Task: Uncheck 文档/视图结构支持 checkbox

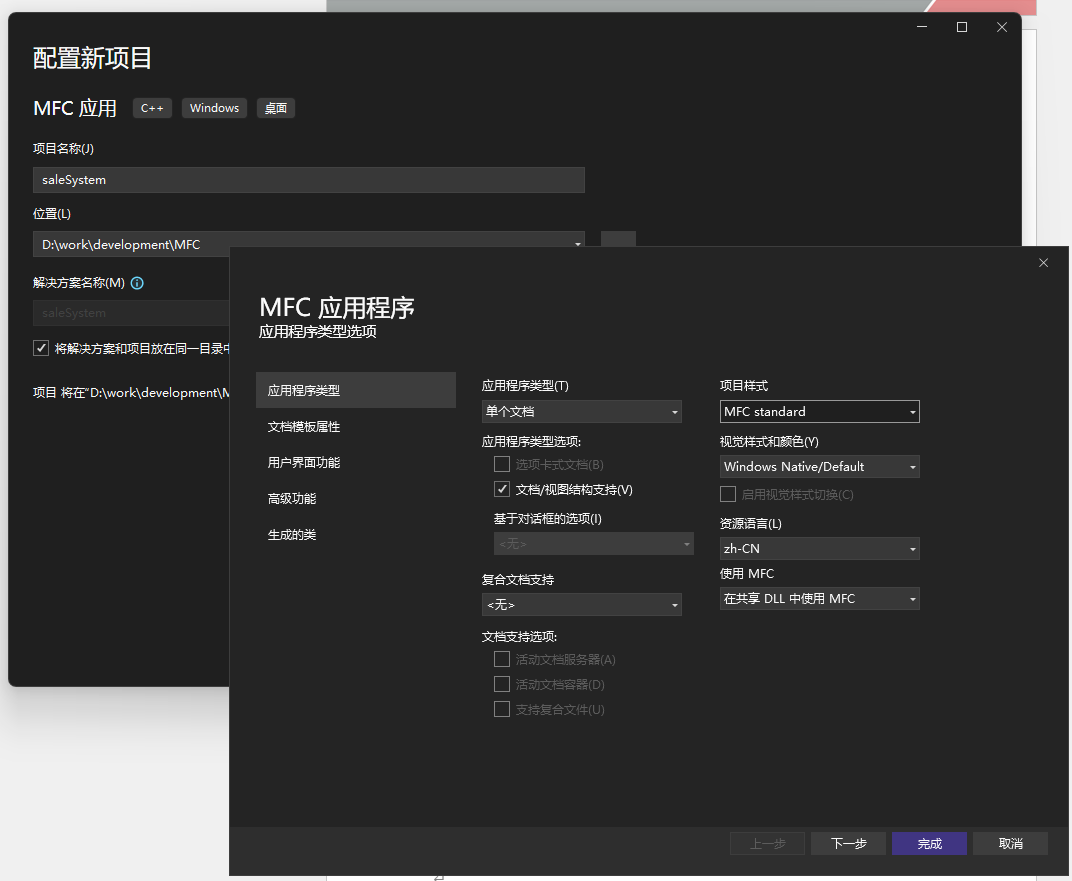Action: (x=502, y=490)
